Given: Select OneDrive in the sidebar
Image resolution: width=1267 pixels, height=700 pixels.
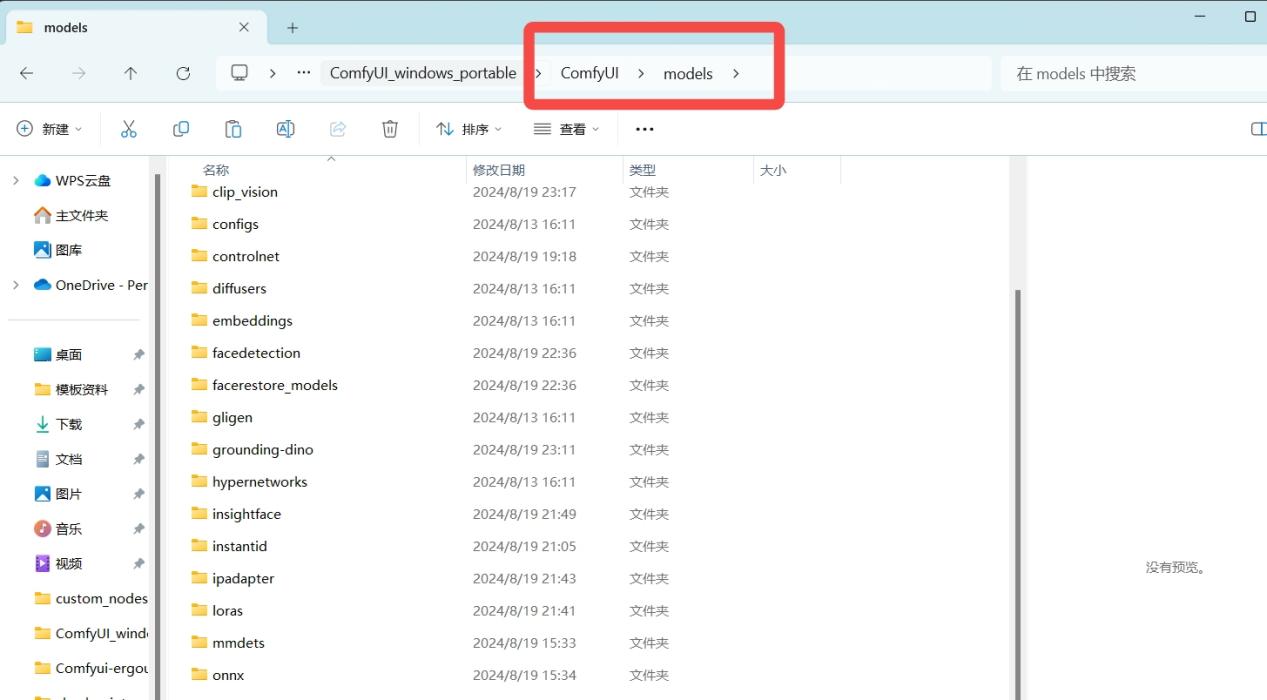Looking at the screenshot, I should (101, 285).
